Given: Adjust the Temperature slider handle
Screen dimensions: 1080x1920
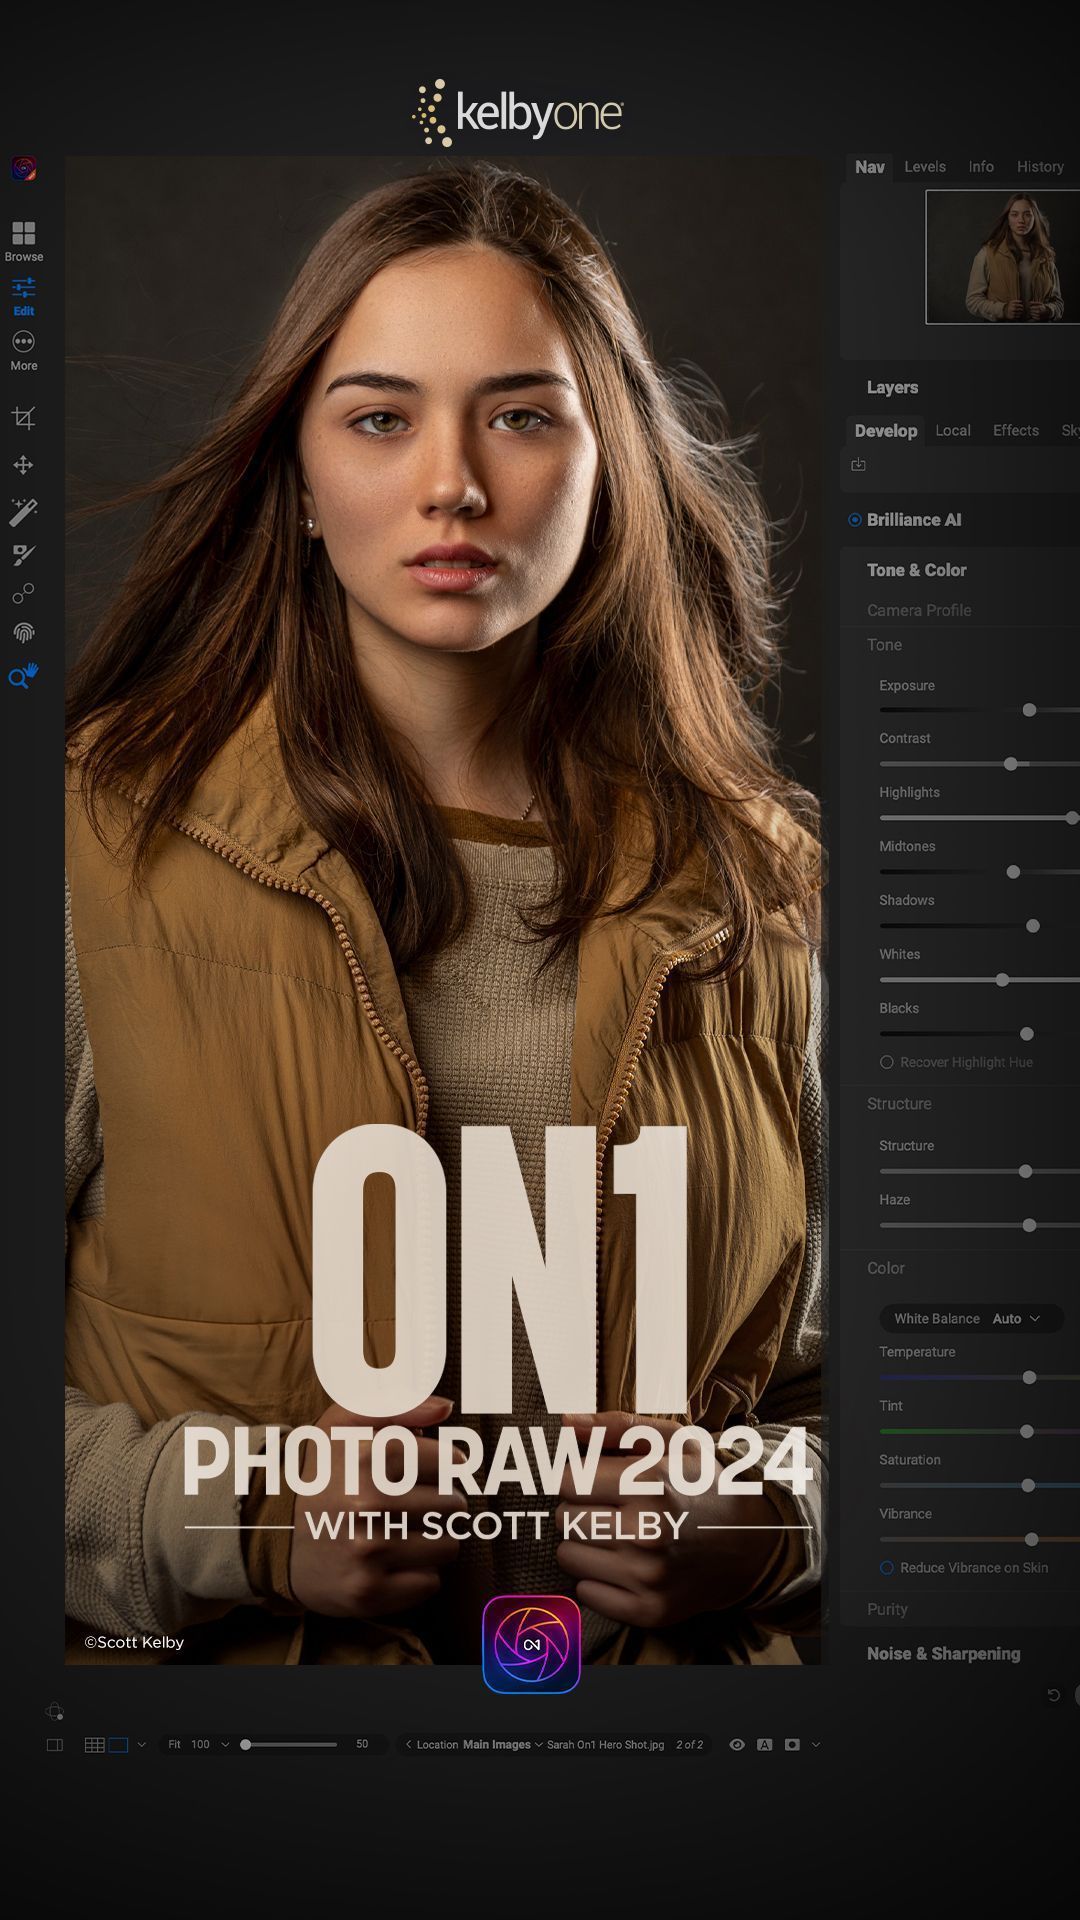Looking at the screenshot, I should click(1029, 1378).
